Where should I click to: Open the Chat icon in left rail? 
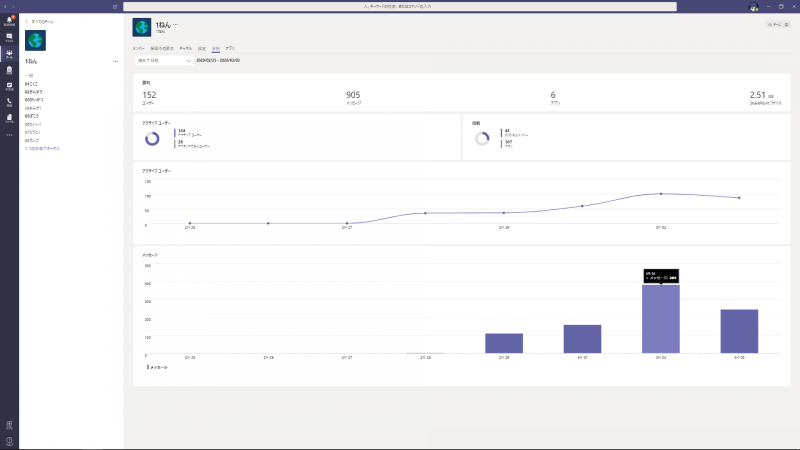pyautogui.click(x=9, y=37)
